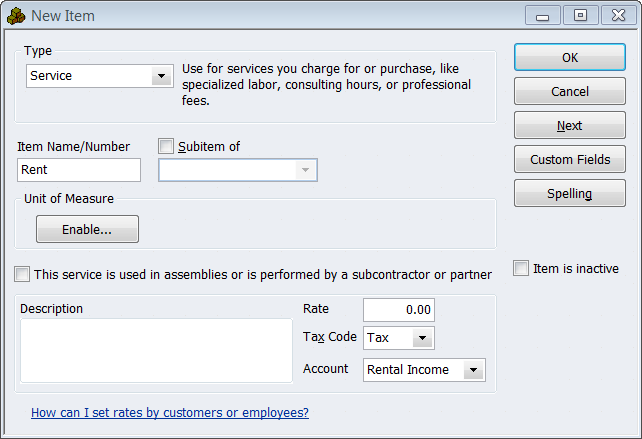The image size is (642, 439).
Task: Open the rates by customers help link
Action: click(170, 412)
